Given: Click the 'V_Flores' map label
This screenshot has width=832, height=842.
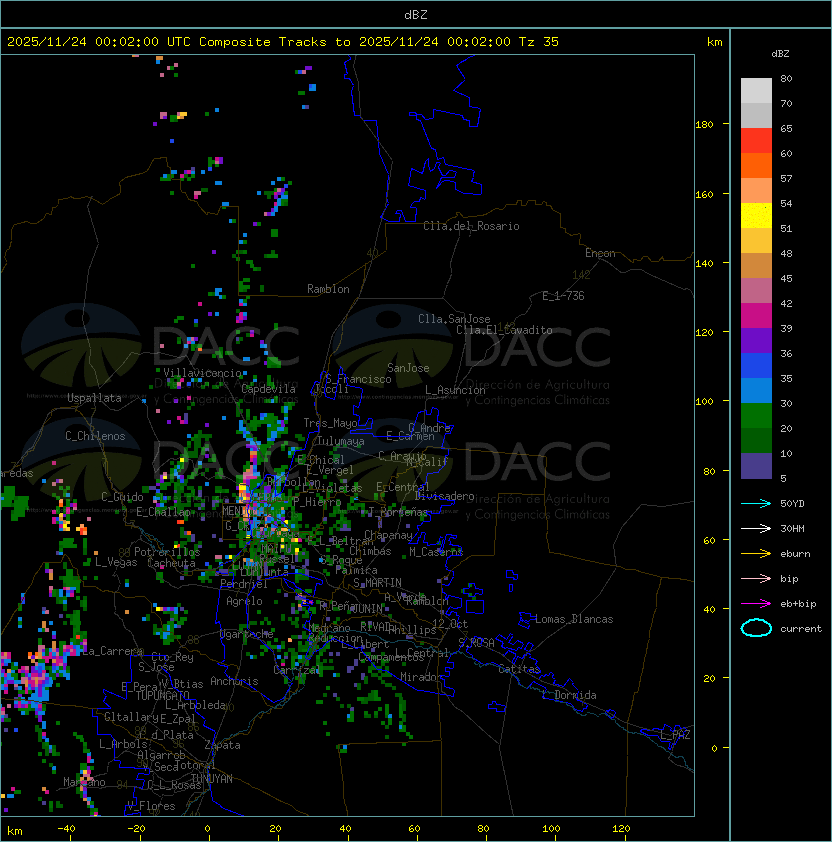Looking at the screenshot, I should (x=151, y=806).
